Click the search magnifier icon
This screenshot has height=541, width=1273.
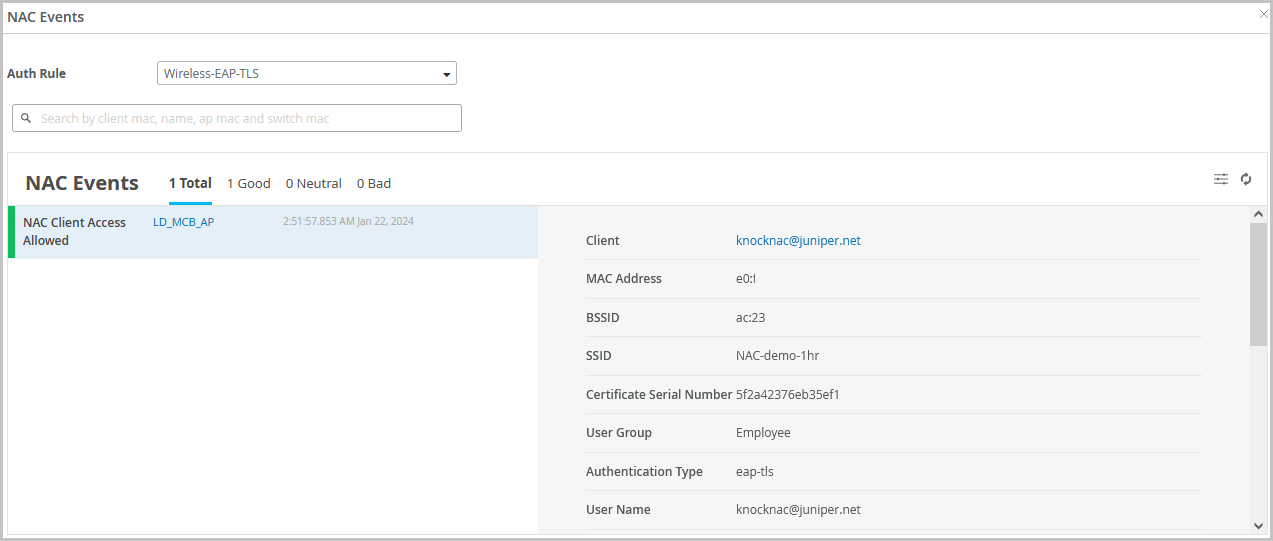26,118
